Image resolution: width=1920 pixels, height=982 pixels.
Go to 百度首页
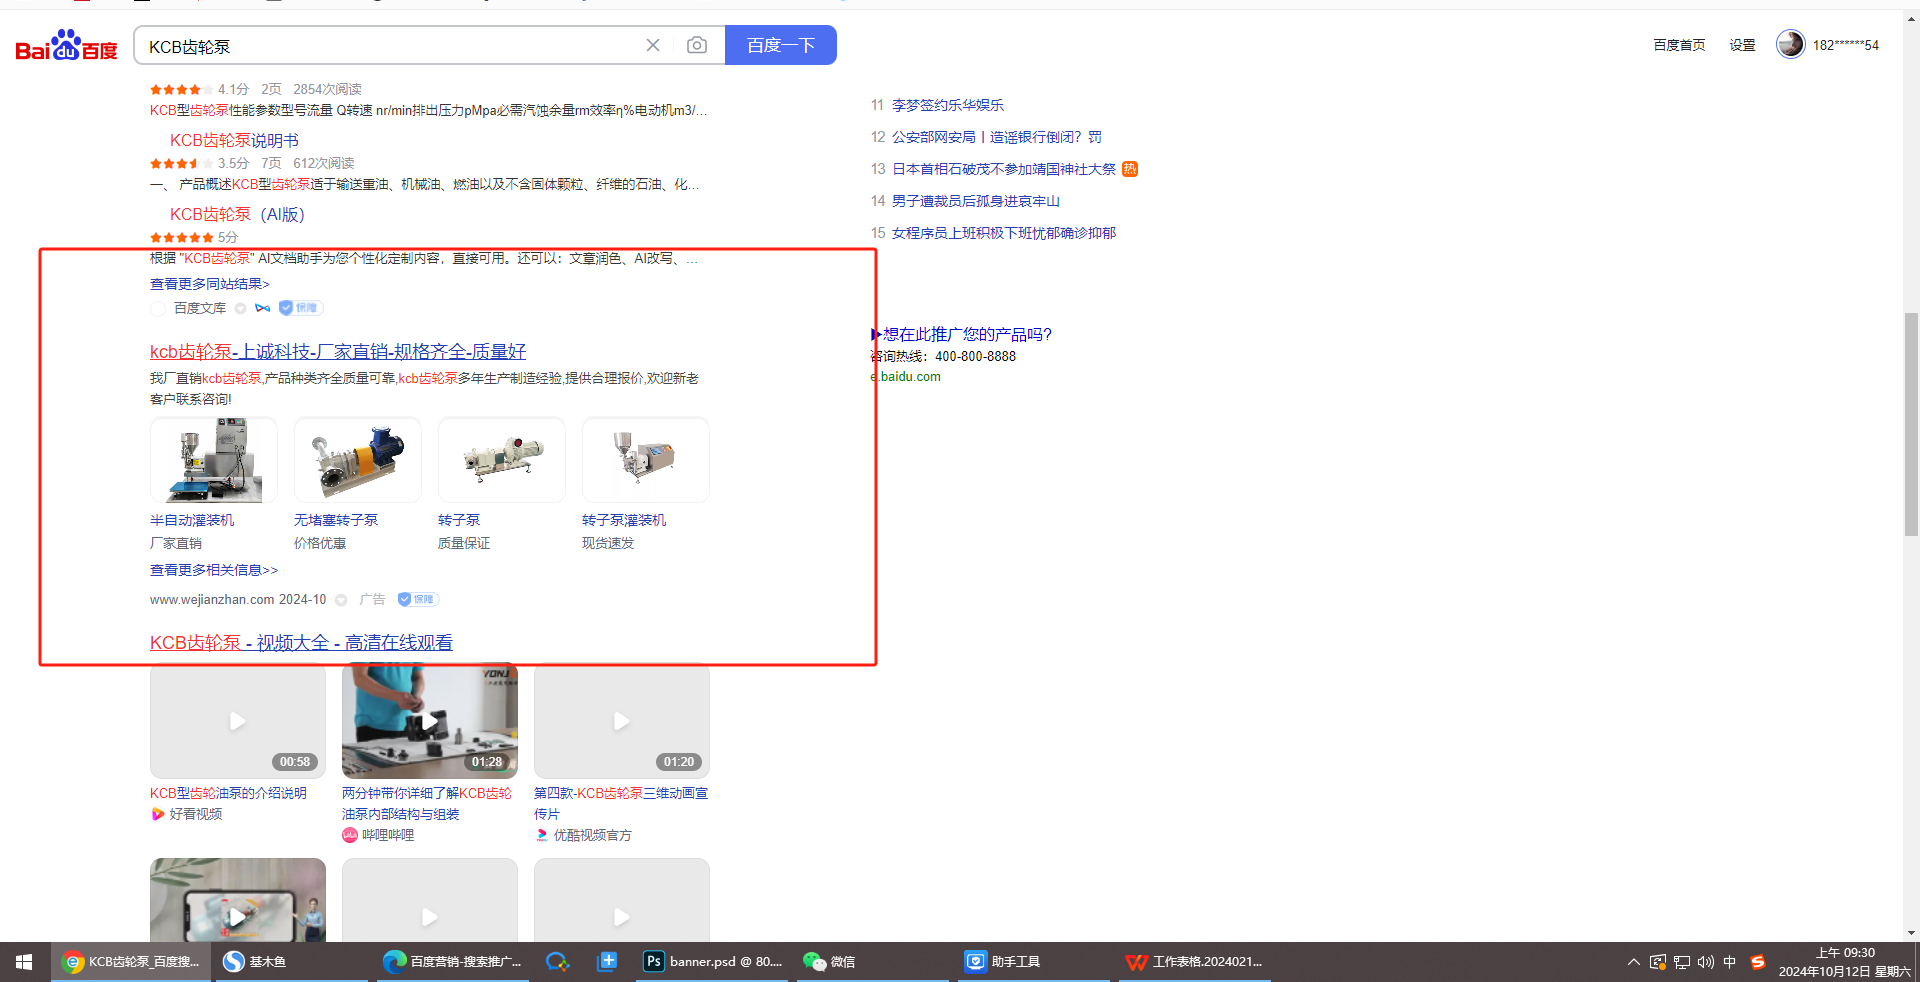[1679, 45]
